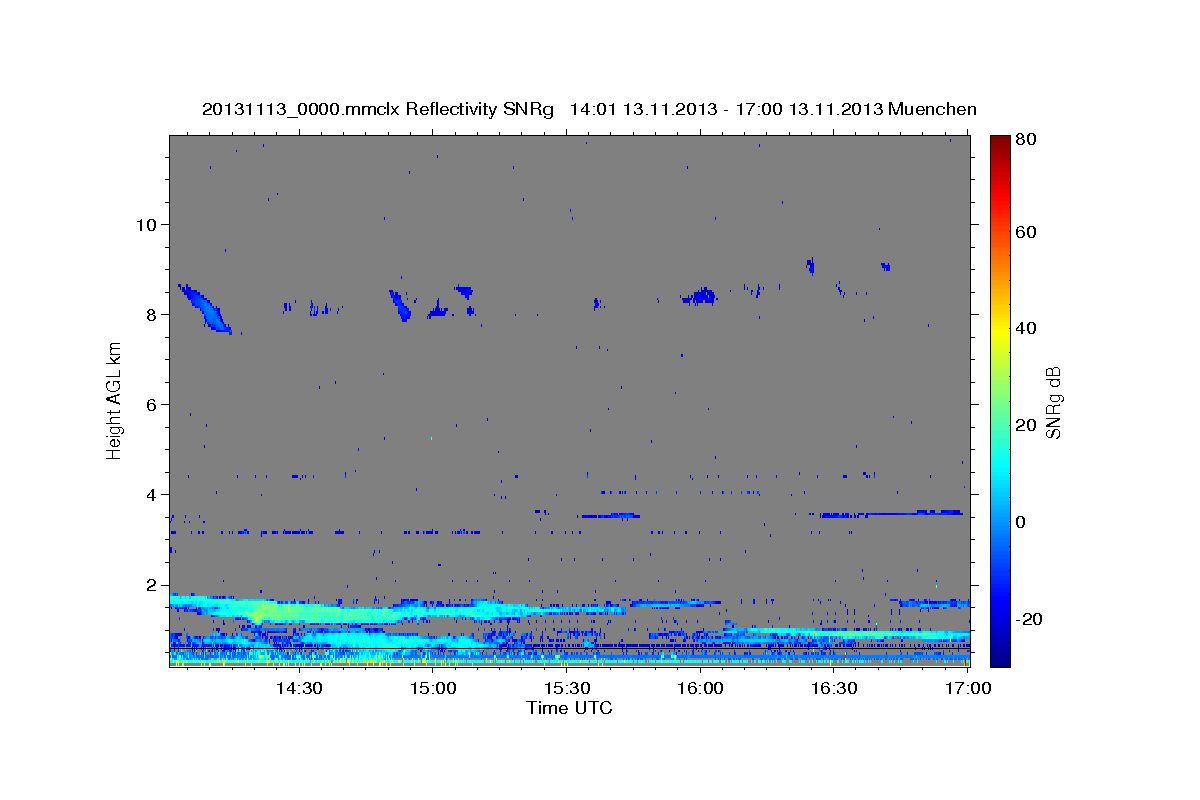Click the 16:00 time tick label
The width and height of the screenshot is (1200, 800).
pos(700,688)
